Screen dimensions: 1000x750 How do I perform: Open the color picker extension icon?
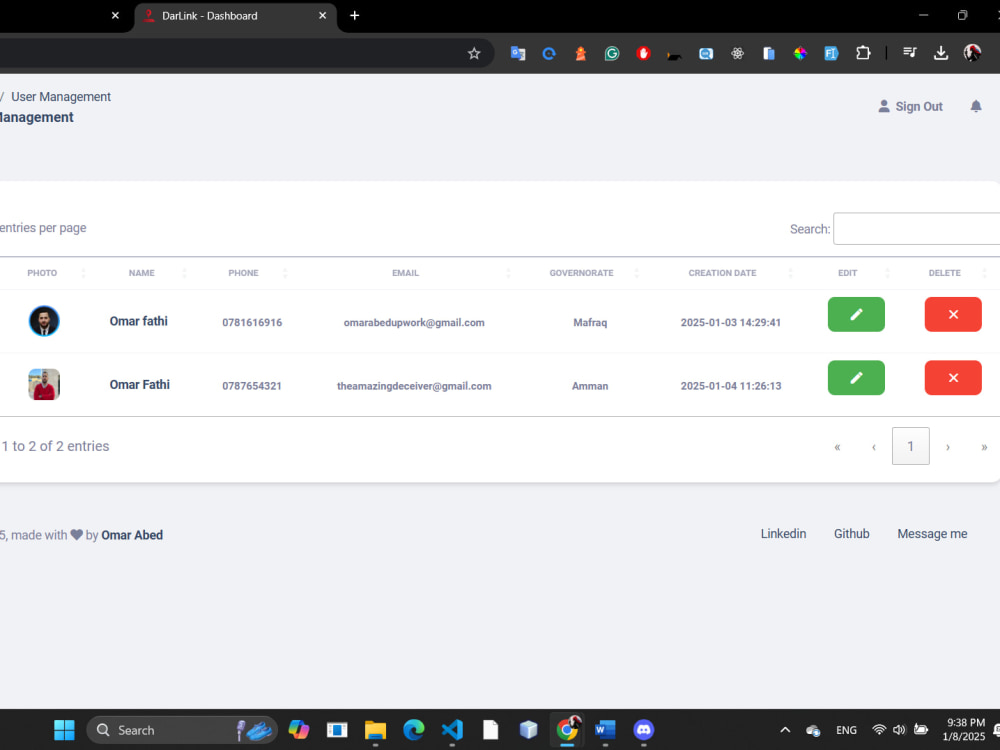[x=800, y=54]
